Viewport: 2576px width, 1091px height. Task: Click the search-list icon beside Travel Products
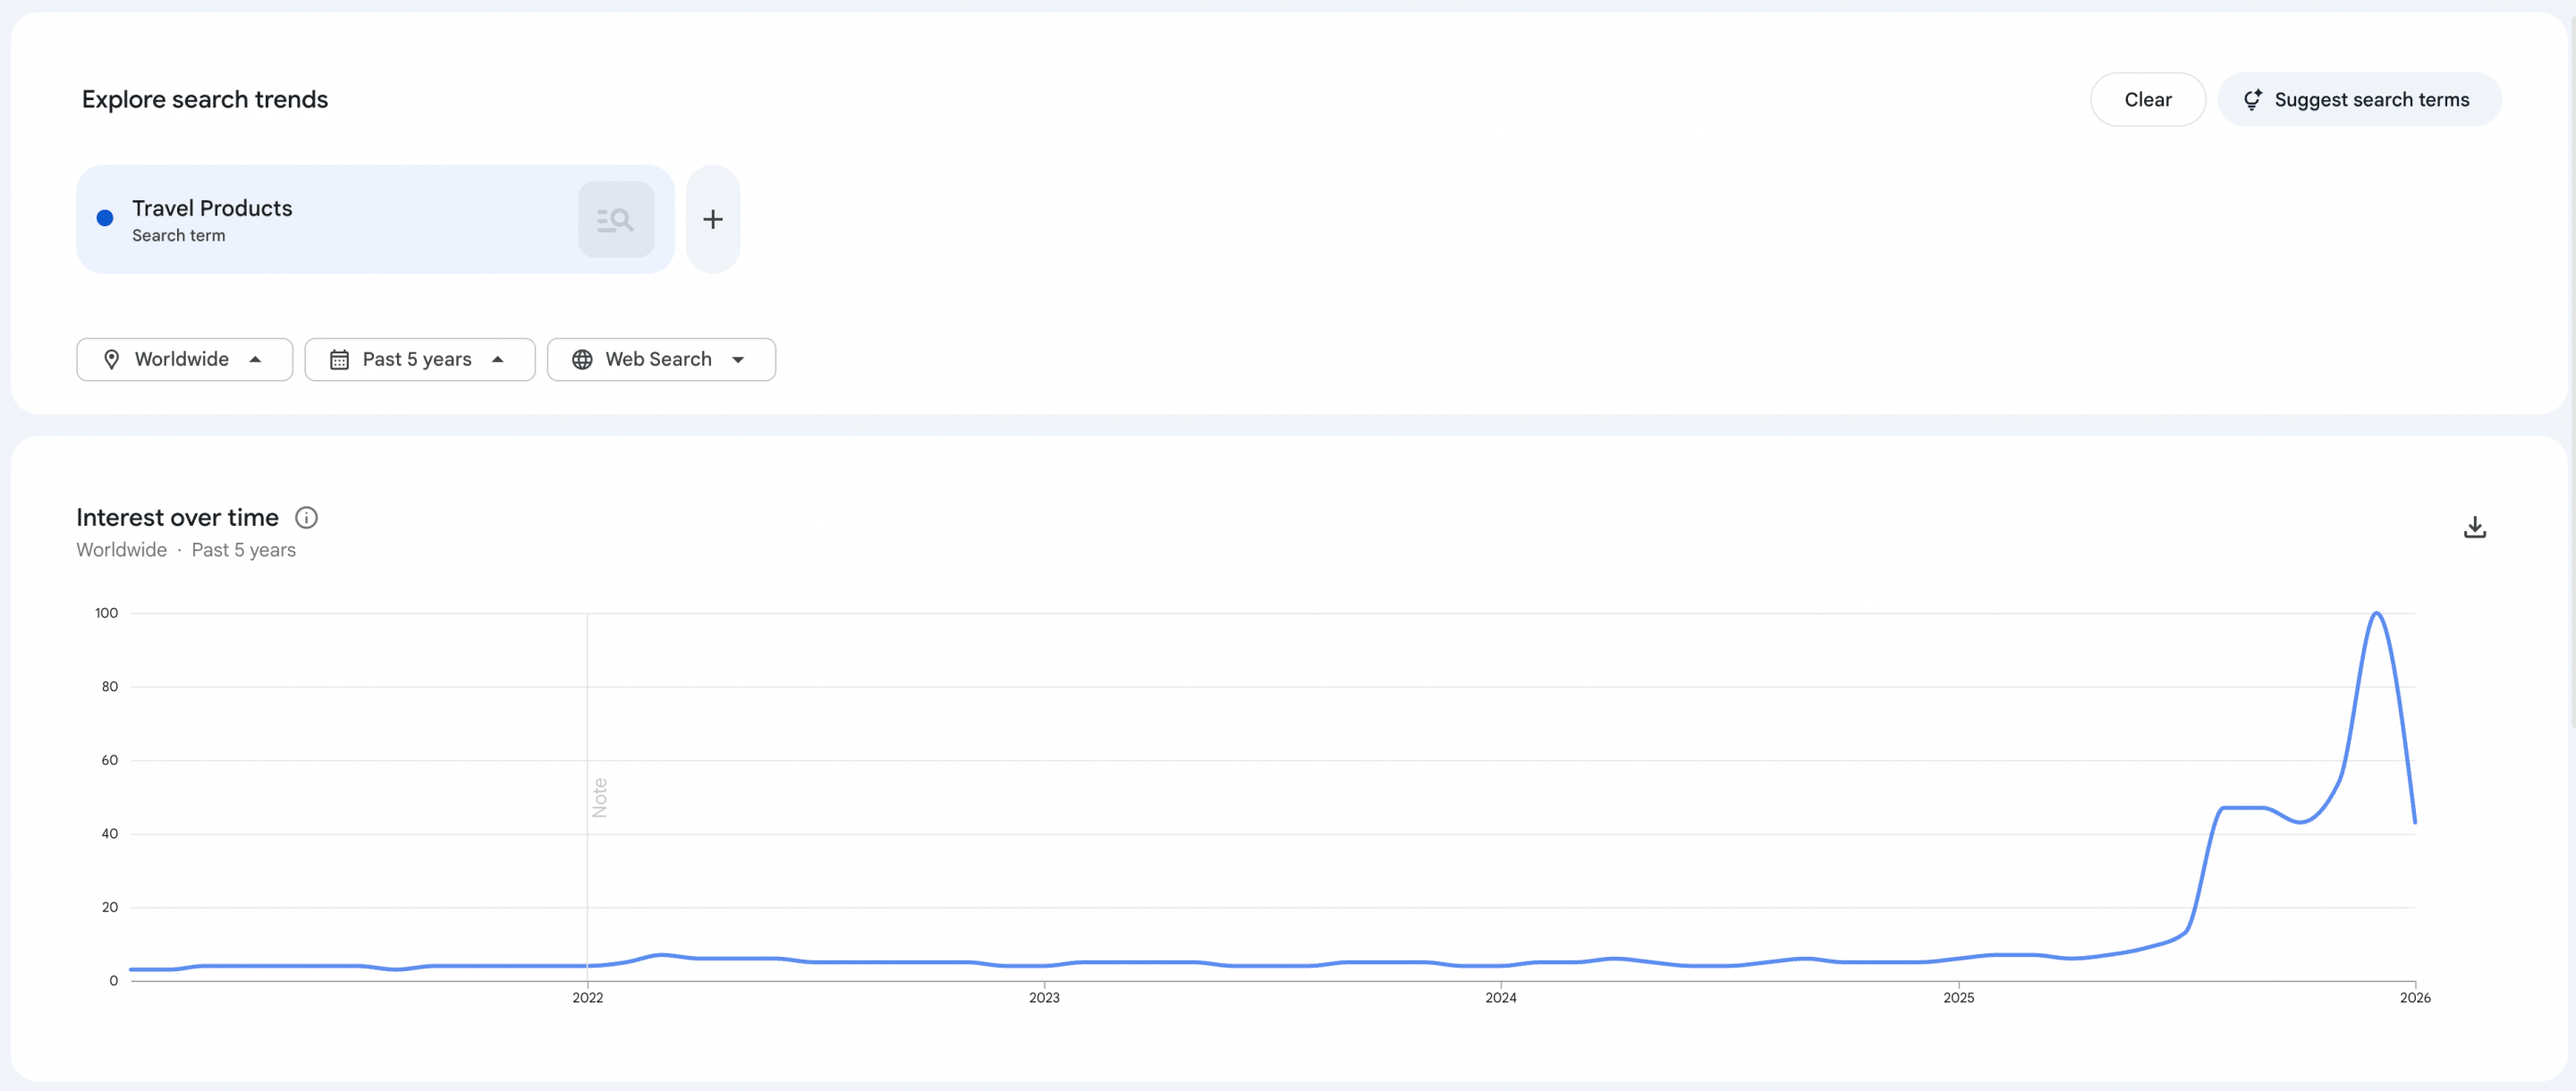[x=615, y=219]
